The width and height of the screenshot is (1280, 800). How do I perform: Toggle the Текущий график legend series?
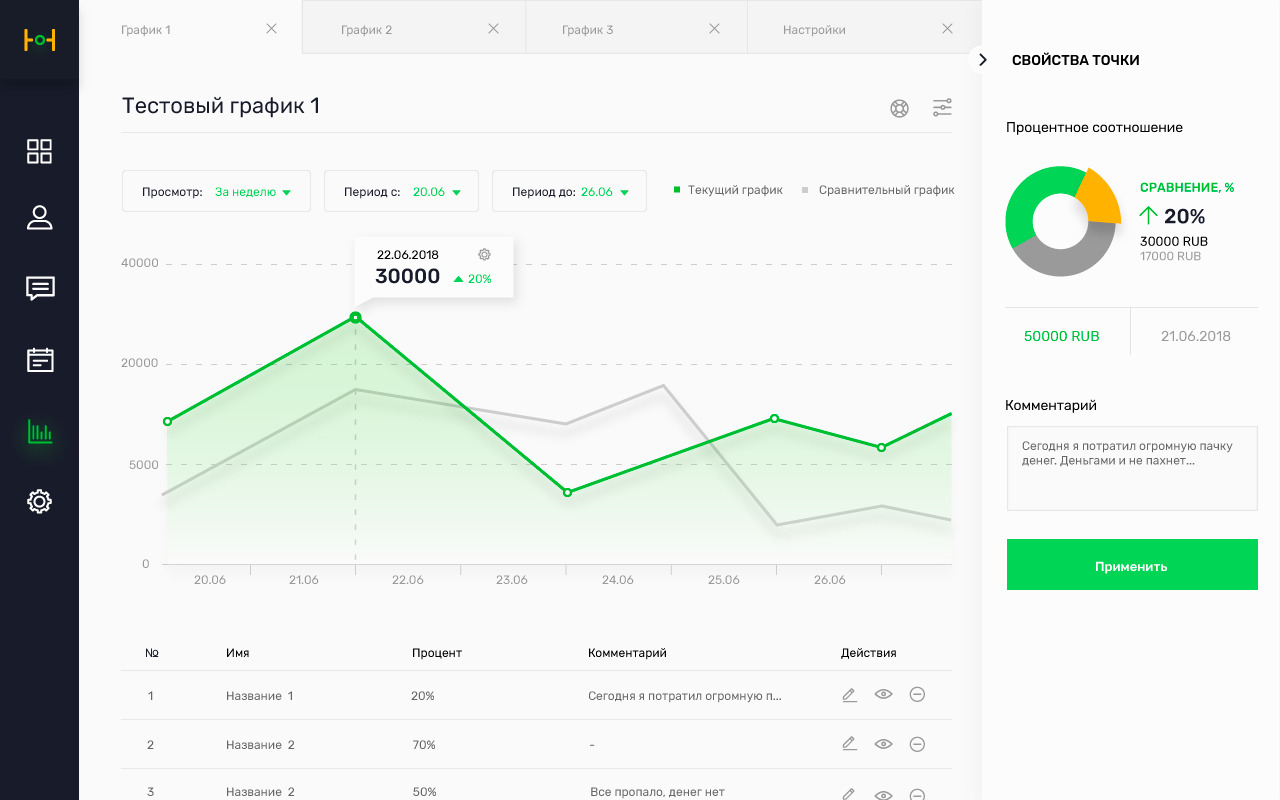point(728,190)
